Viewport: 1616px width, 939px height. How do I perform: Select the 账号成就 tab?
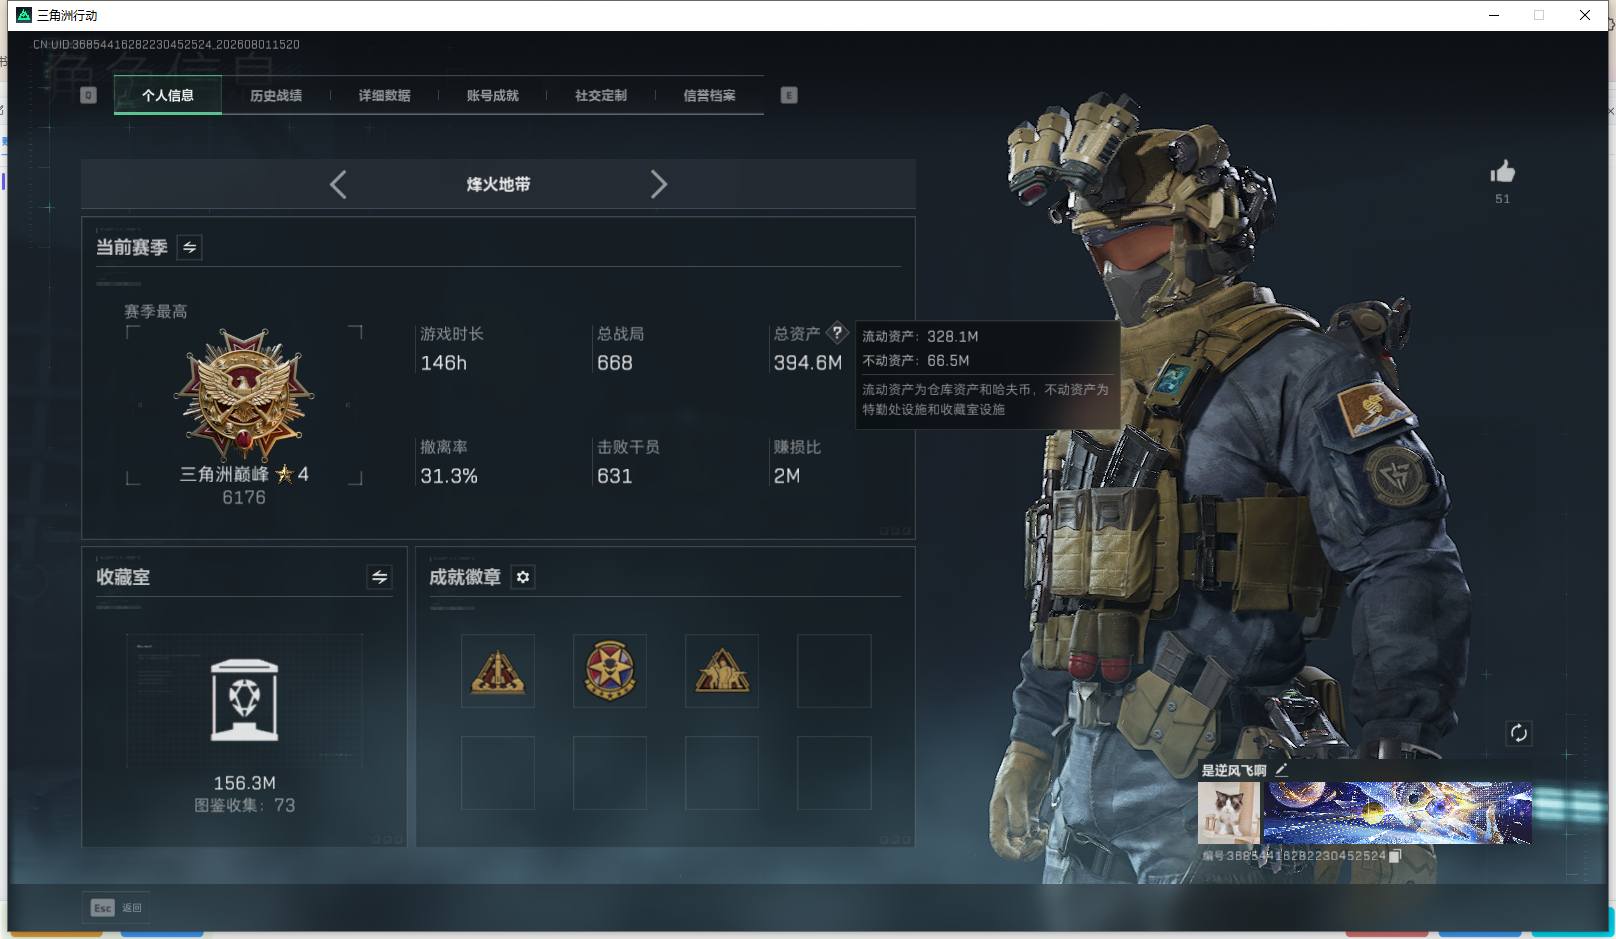(x=492, y=95)
